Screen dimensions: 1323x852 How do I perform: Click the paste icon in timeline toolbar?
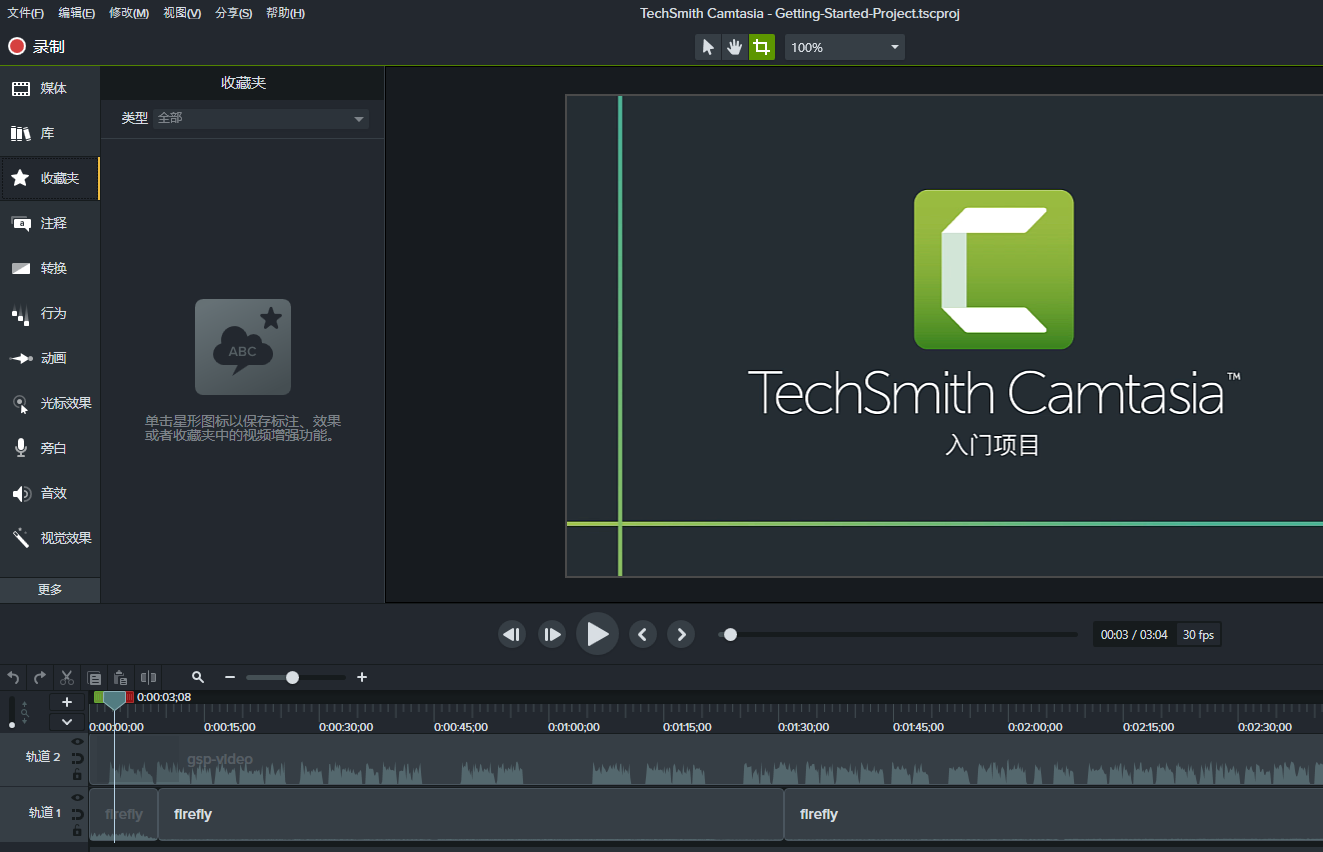[121, 677]
